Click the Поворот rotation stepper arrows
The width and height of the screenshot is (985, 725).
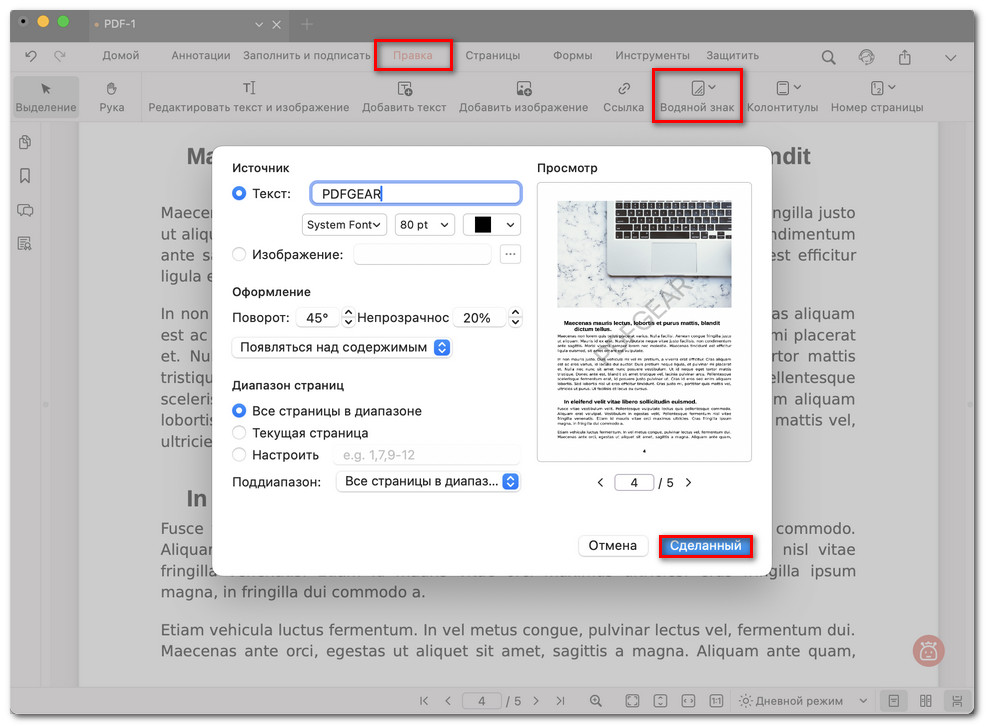349,317
